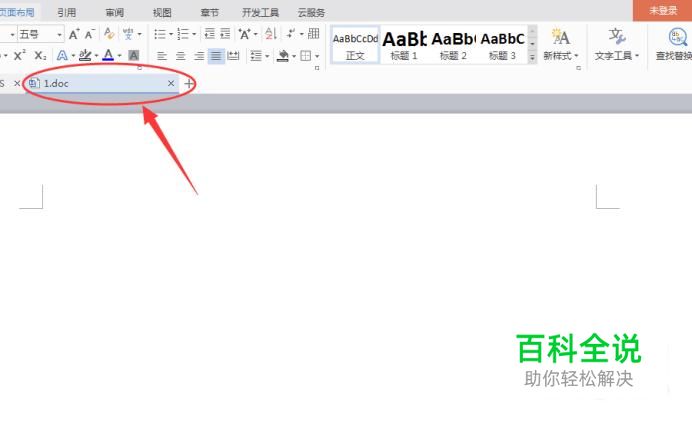Open the 文字工具 text tools menu
This screenshot has height=423, width=692.
(617, 44)
